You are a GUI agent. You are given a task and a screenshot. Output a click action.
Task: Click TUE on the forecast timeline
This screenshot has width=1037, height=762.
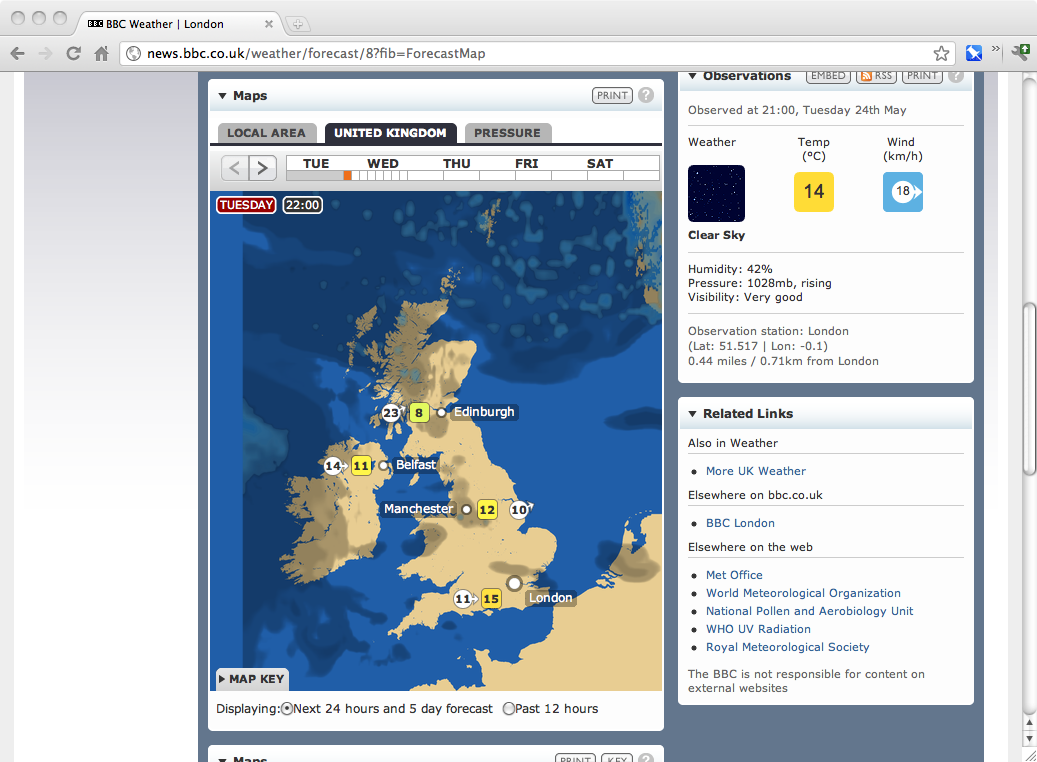pos(316,163)
